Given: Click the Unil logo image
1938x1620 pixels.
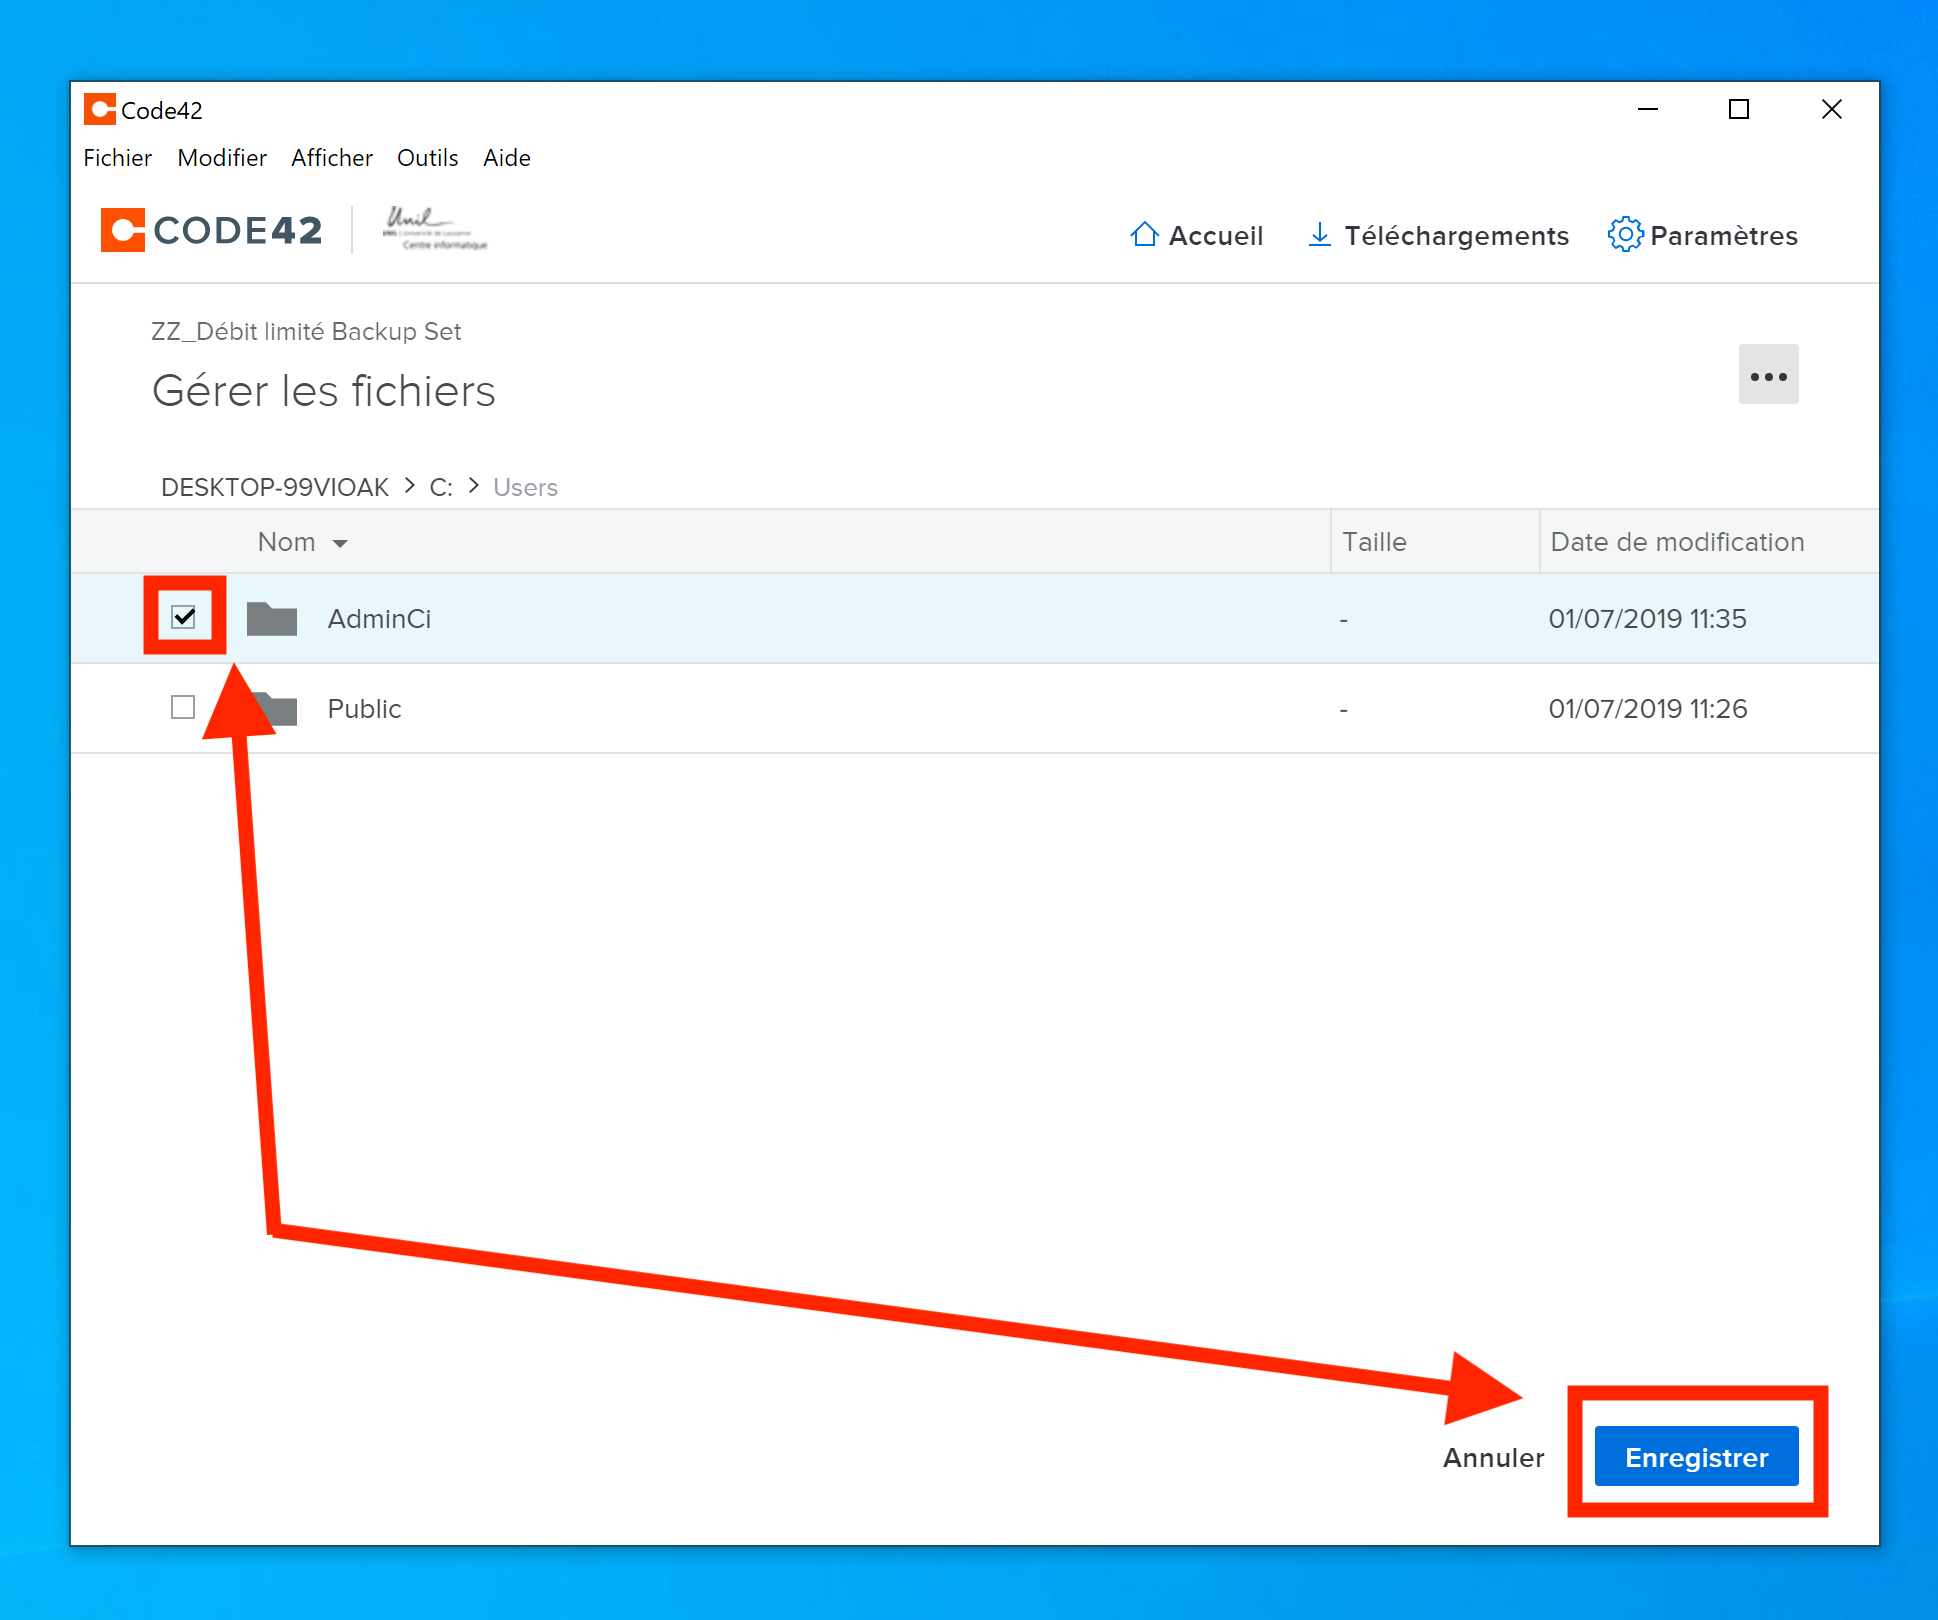Looking at the screenshot, I should (x=433, y=229).
